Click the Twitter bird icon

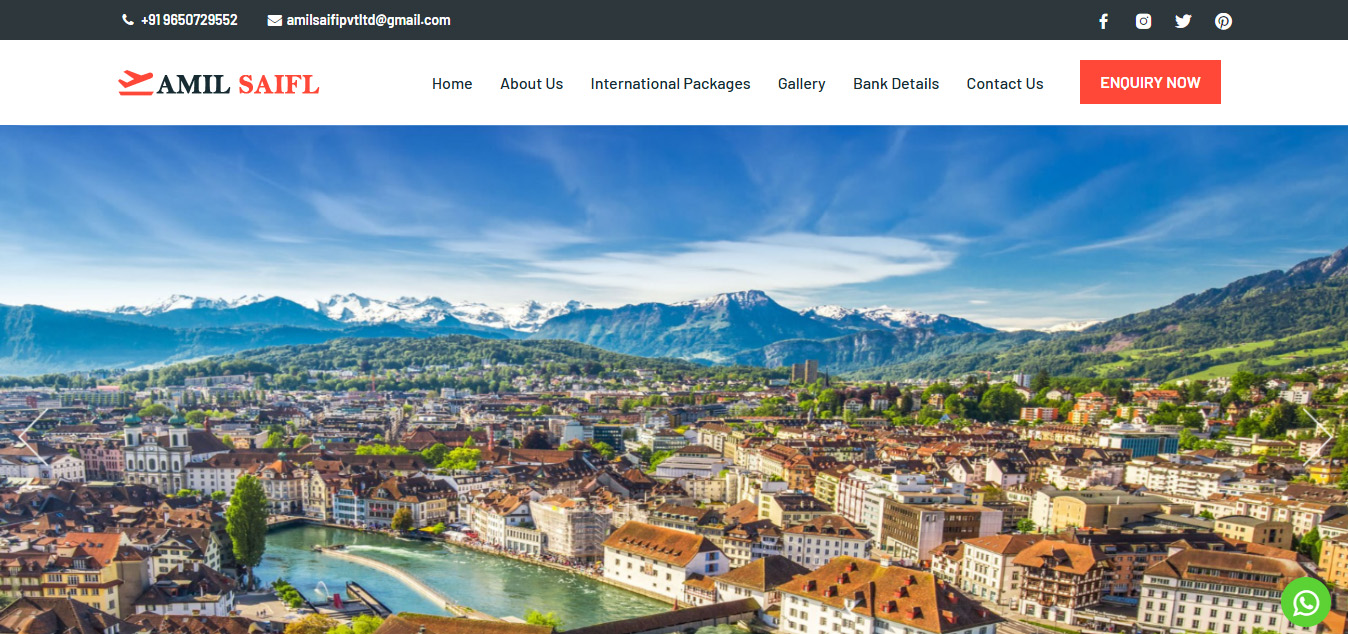pyautogui.click(x=1183, y=21)
